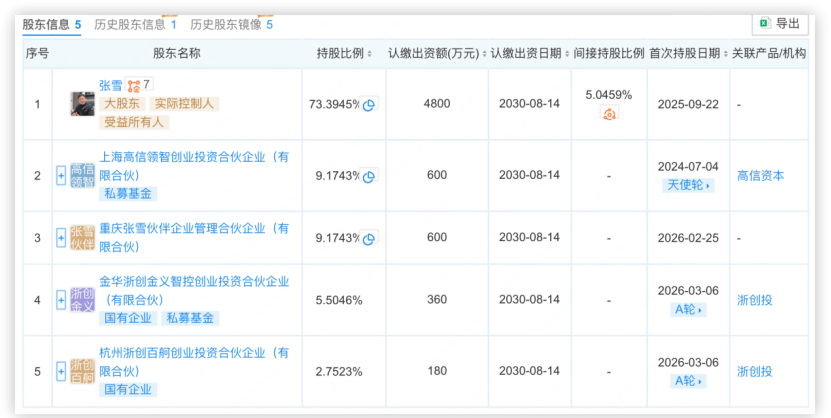Viewport: 831px width, 418px height.
Task: Expand row for 杭州浙创百舸 with plus icon
Action: click(x=61, y=371)
